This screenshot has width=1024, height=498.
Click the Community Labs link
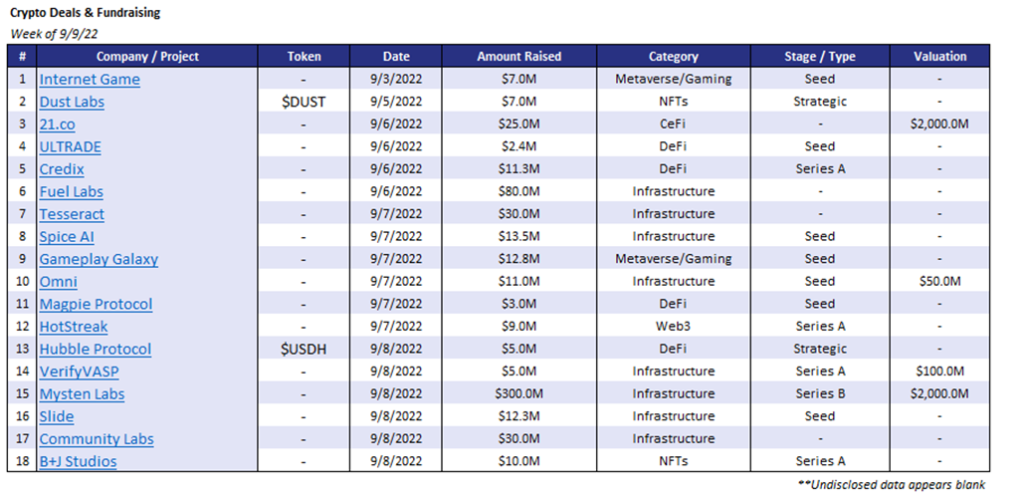(97, 439)
